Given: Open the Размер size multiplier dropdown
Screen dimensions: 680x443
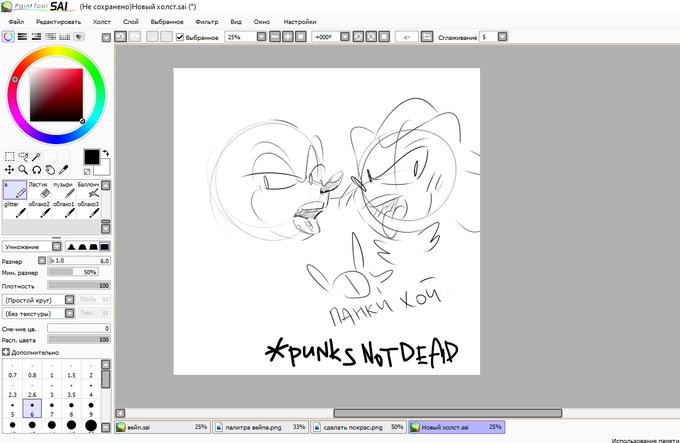Looking at the screenshot, I should coord(42,261).
